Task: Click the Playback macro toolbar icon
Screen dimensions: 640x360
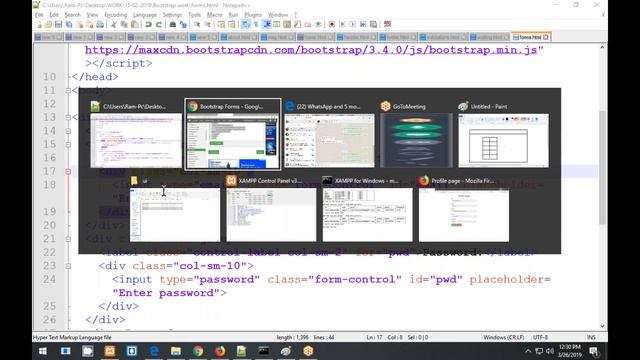Action: (352, 24)
